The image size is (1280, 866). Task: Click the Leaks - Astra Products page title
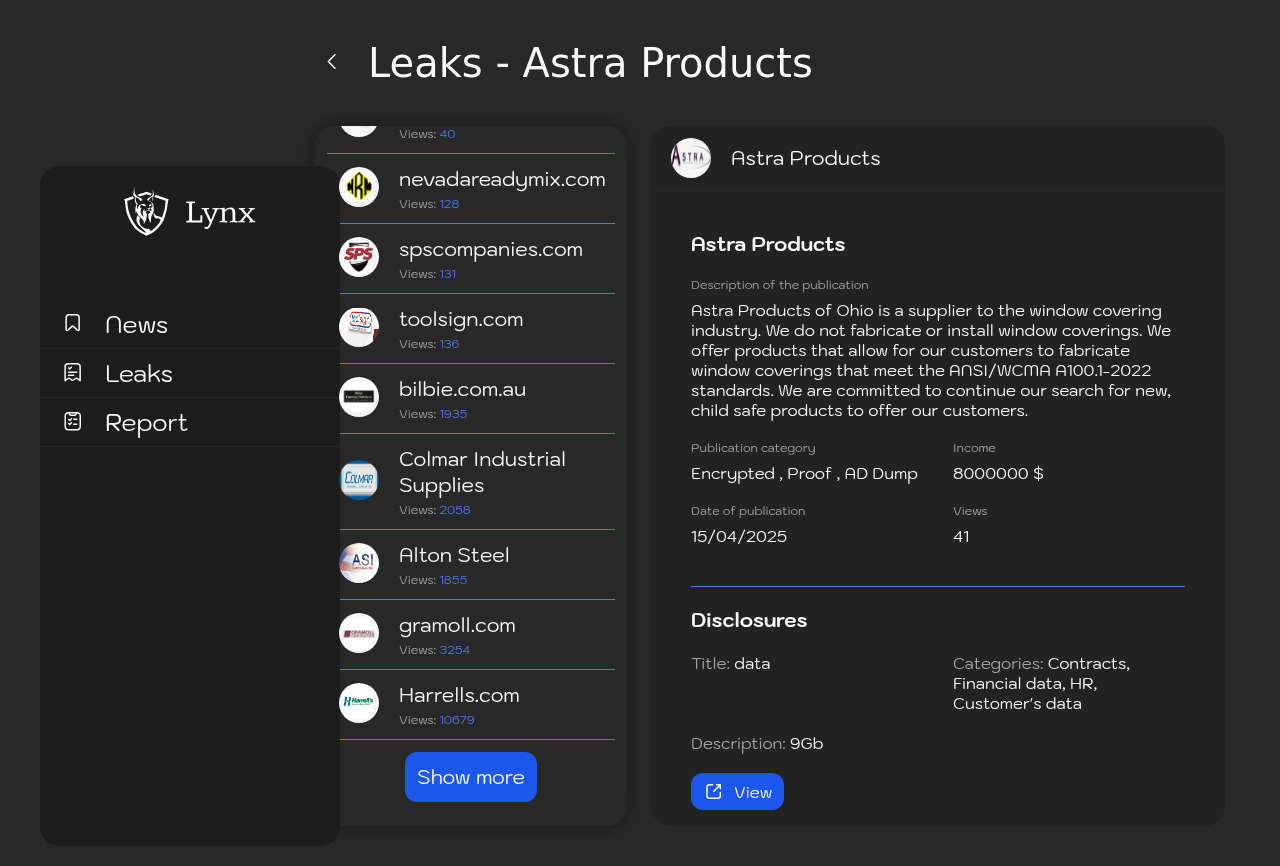point(590,63)
